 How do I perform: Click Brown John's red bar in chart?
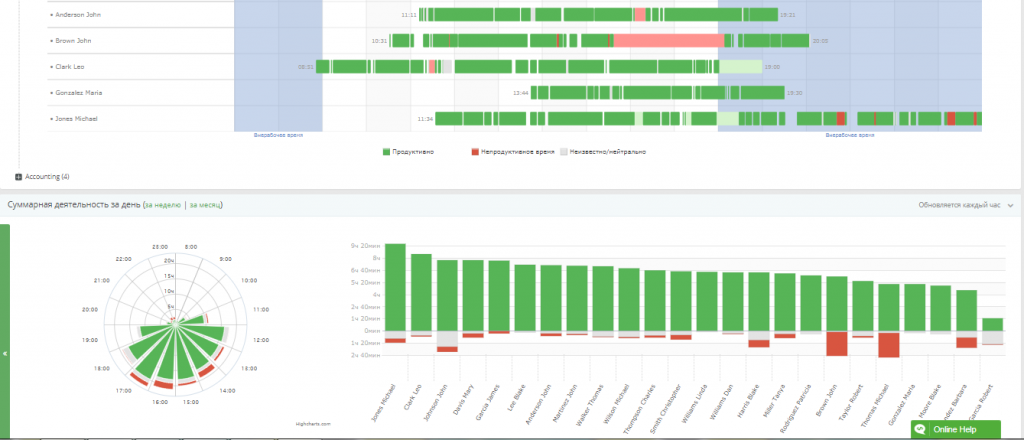pyautogui.click(x=837, y=343)
